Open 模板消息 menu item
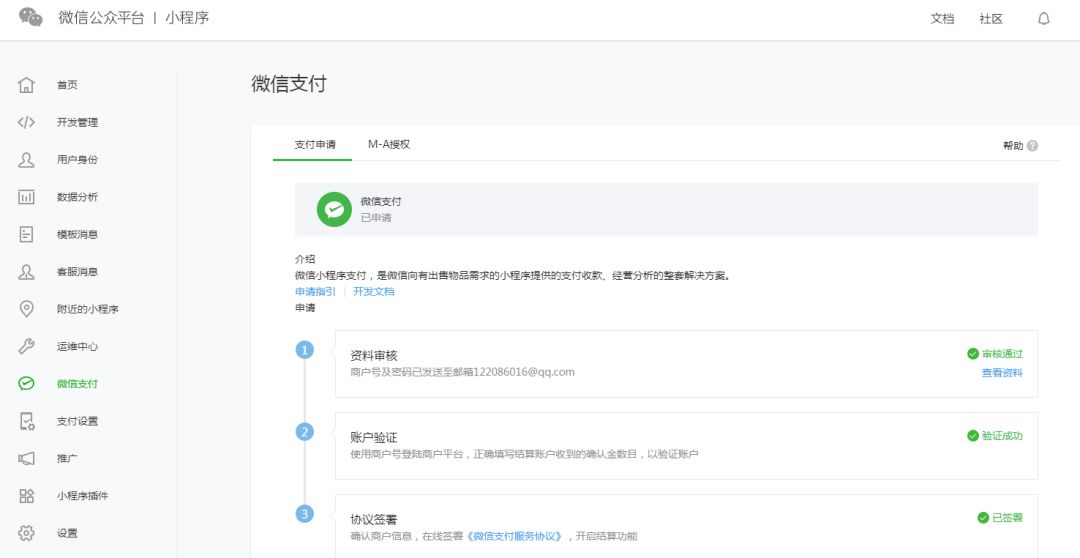The width and height of the screenshot is (1080, 558). point(77,234)
